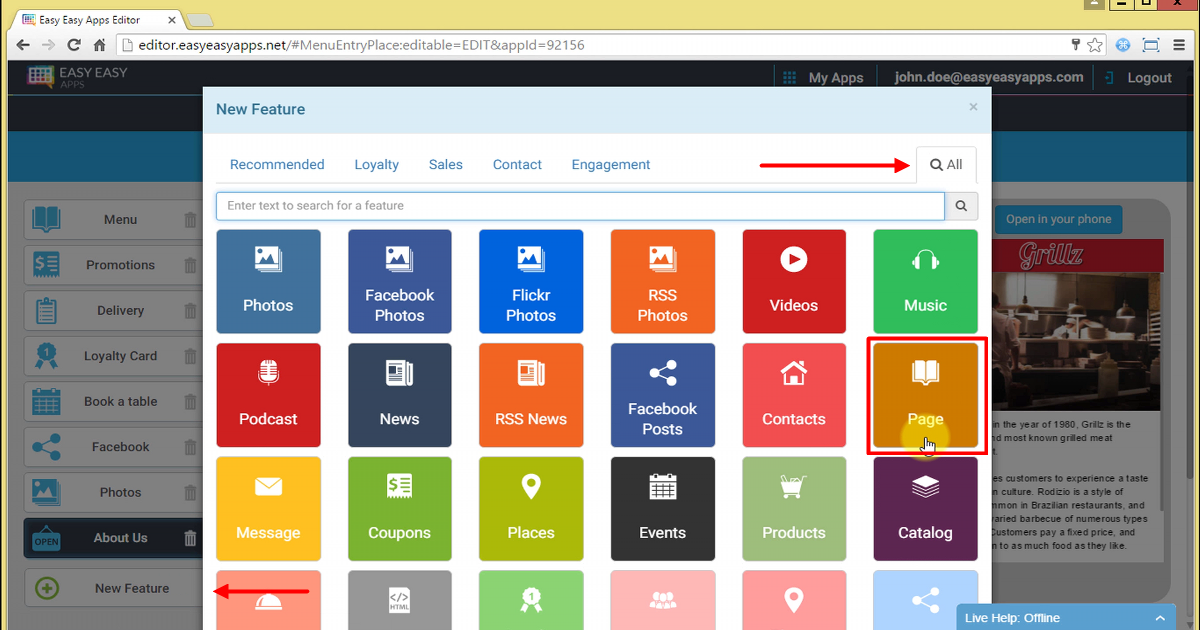The width and height of the screenshot is (1200, 630).
Task: Add the Facebook Posts feature
Action: (662, 395)
